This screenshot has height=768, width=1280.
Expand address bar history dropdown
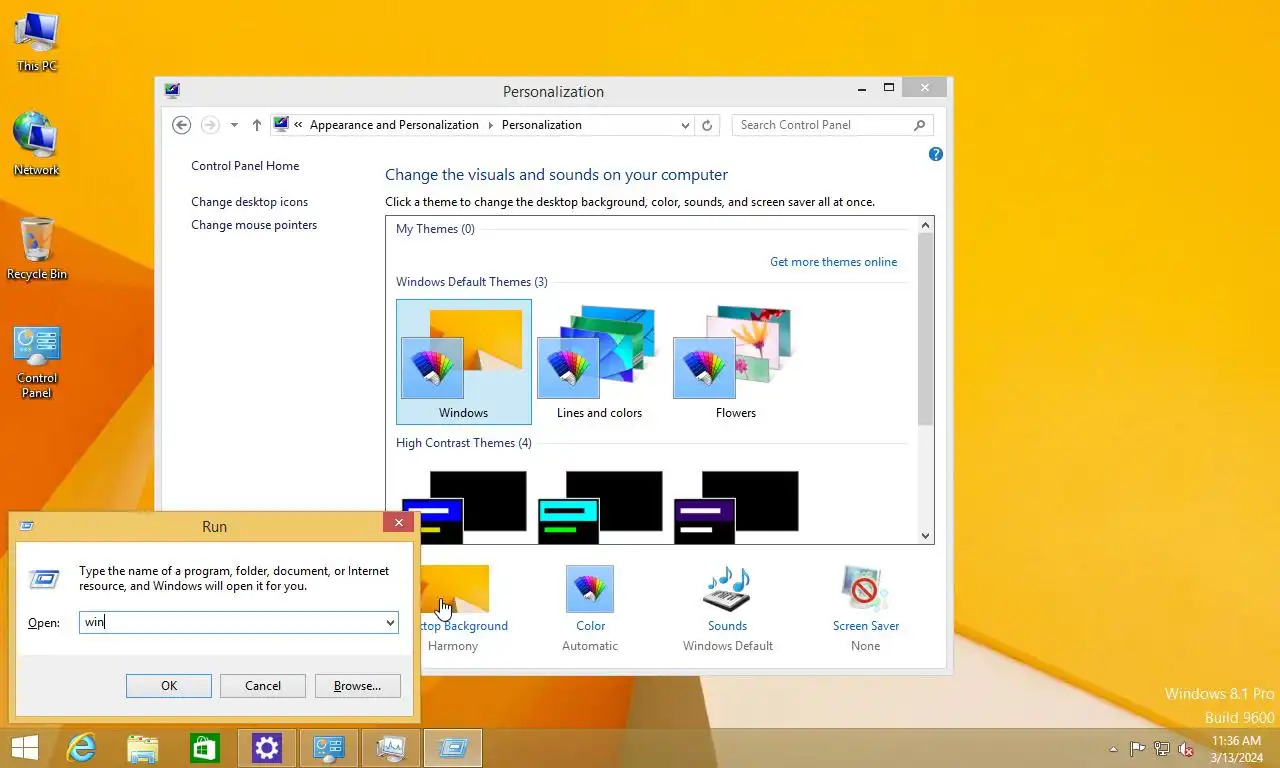(x=685, y=125)
